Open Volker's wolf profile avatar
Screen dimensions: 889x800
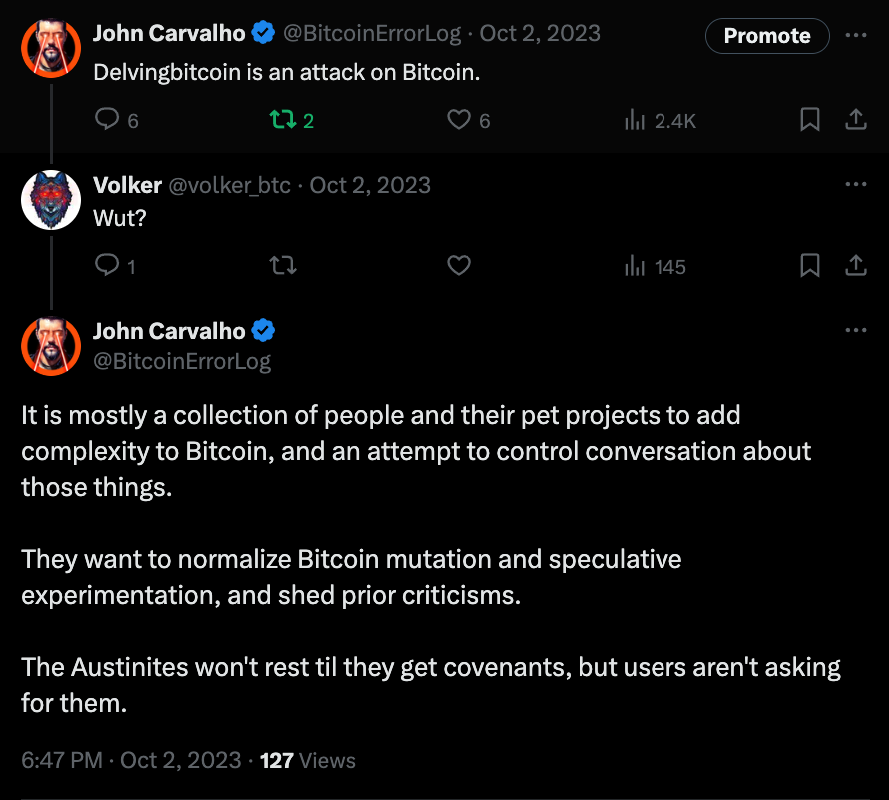point(50,200)
